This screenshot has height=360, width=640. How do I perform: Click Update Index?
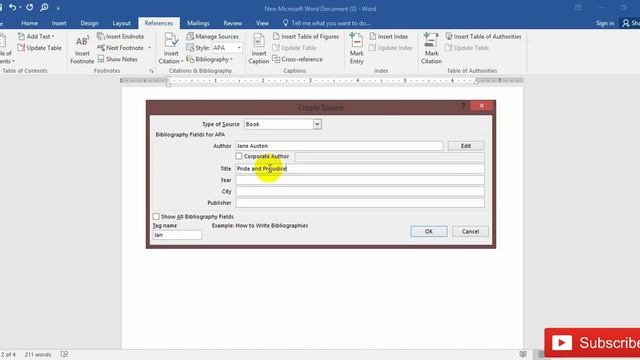391,48
